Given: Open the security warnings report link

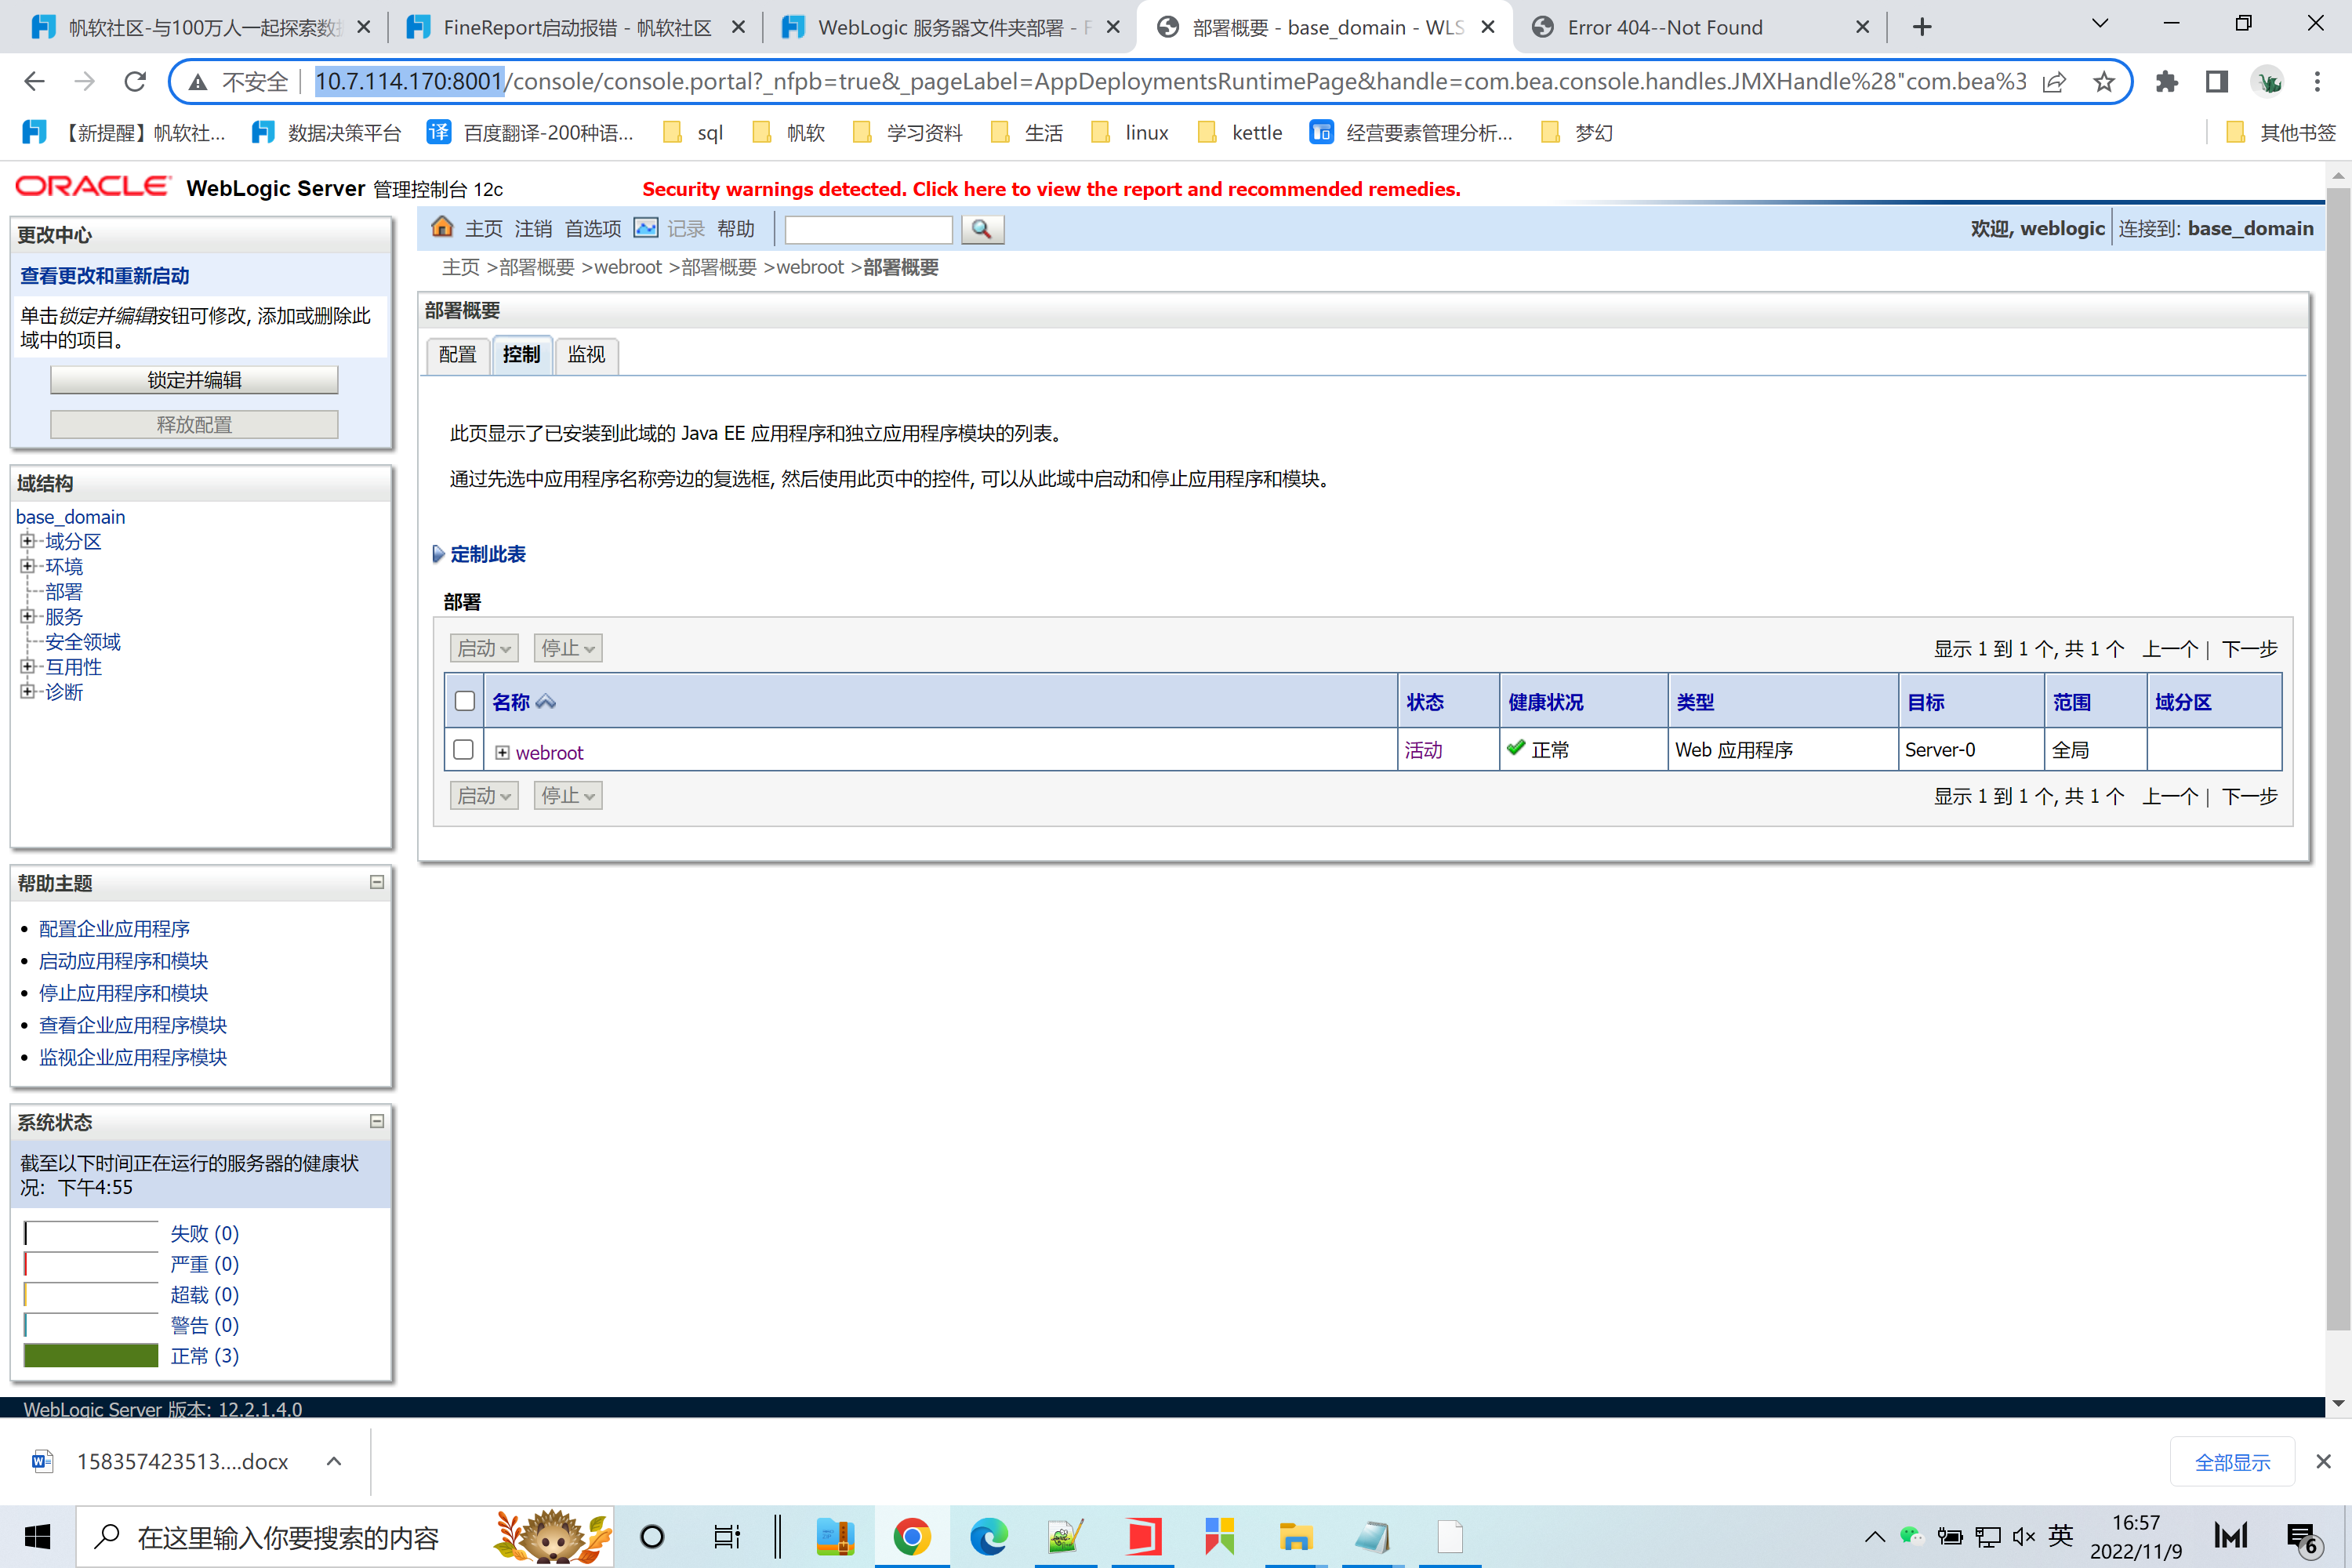Looking at the screenshot, I should [1051, 189].
